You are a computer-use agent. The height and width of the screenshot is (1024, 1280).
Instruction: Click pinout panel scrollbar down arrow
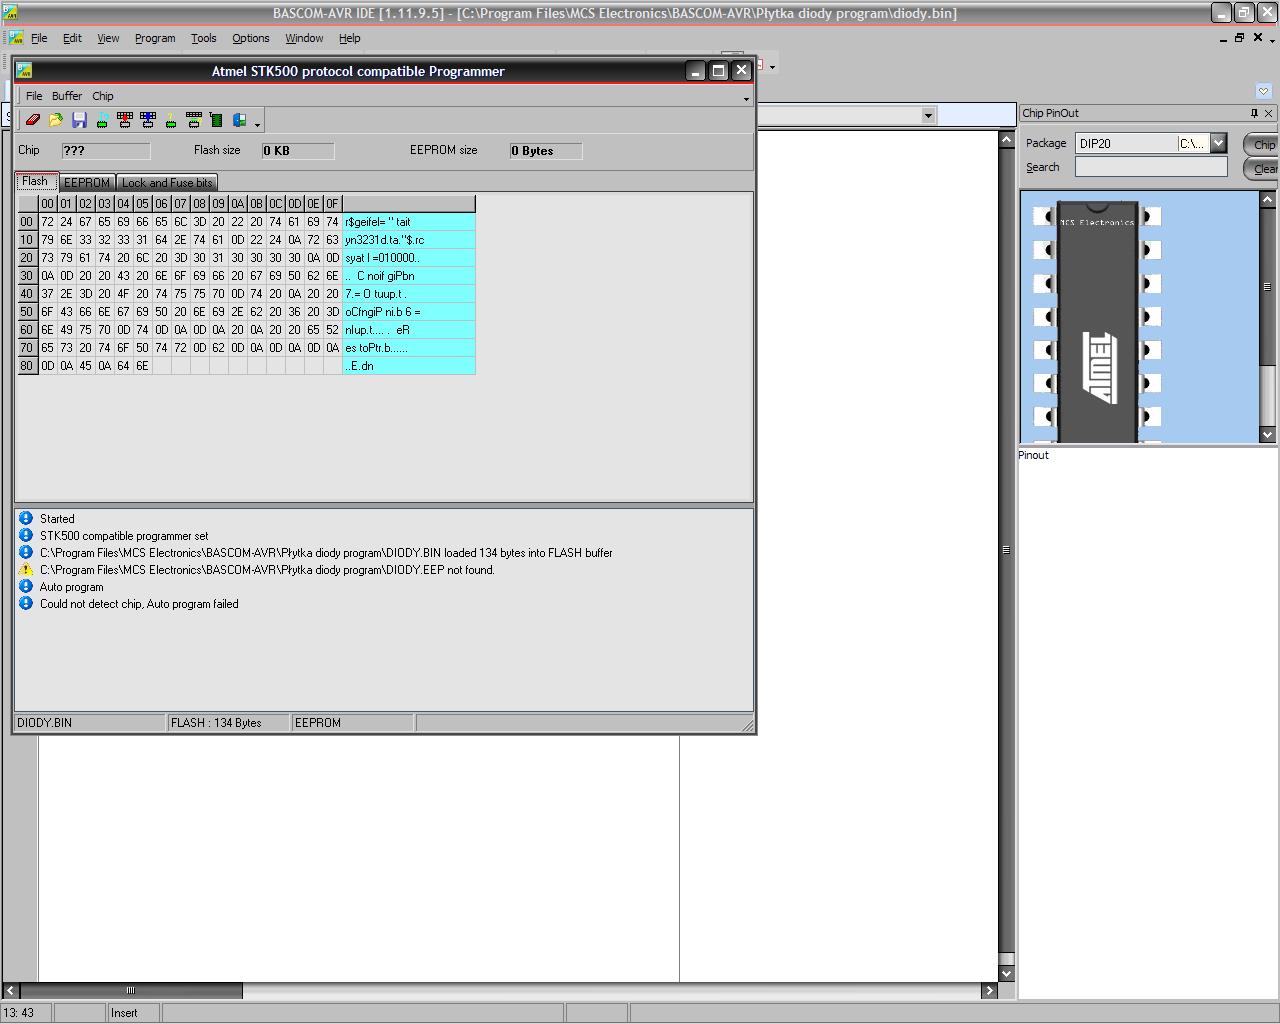pyautogui.click(x=1268, y=434)
